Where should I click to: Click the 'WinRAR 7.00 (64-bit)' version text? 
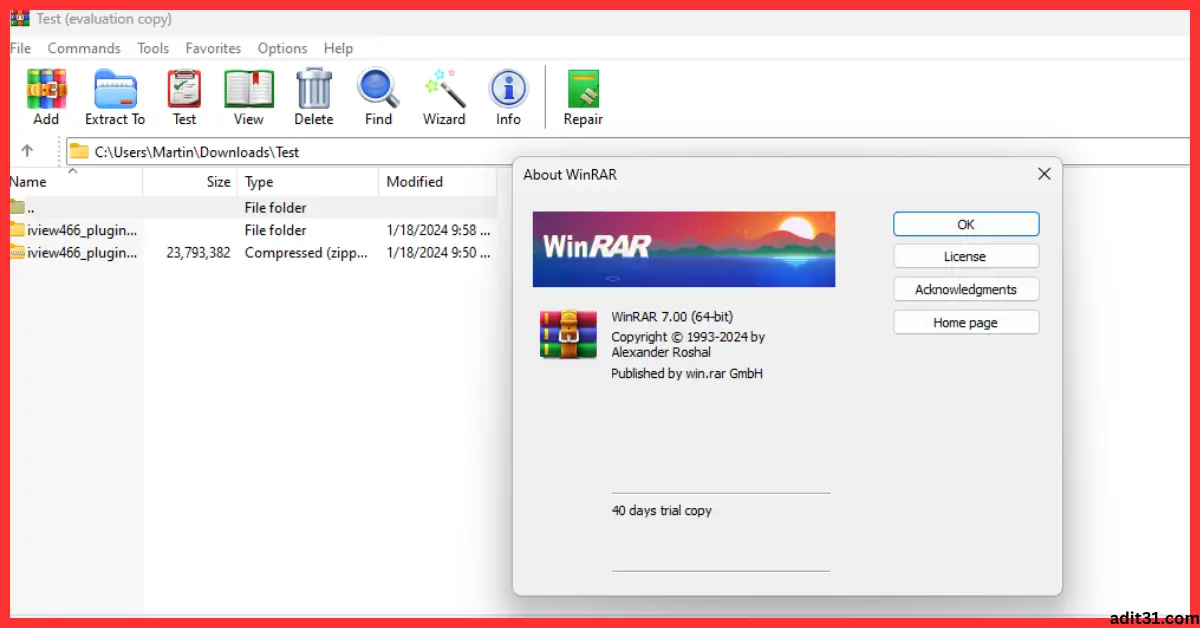click(672, 317)
